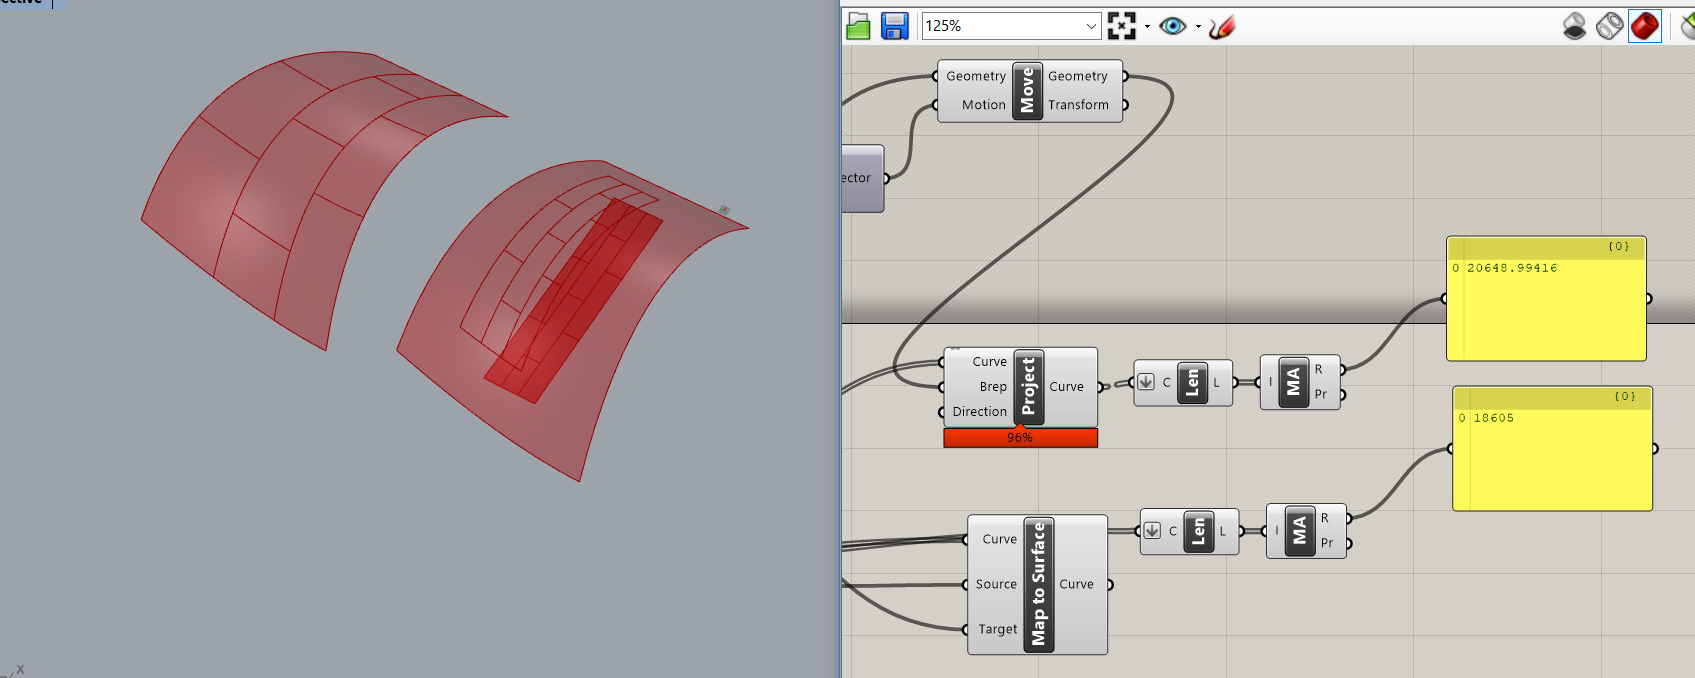Click the Zoom Extents icon
Image resolution: width=1695 pixels, height=678 pixels.
pyautogui.click(x=1122, y=26)
